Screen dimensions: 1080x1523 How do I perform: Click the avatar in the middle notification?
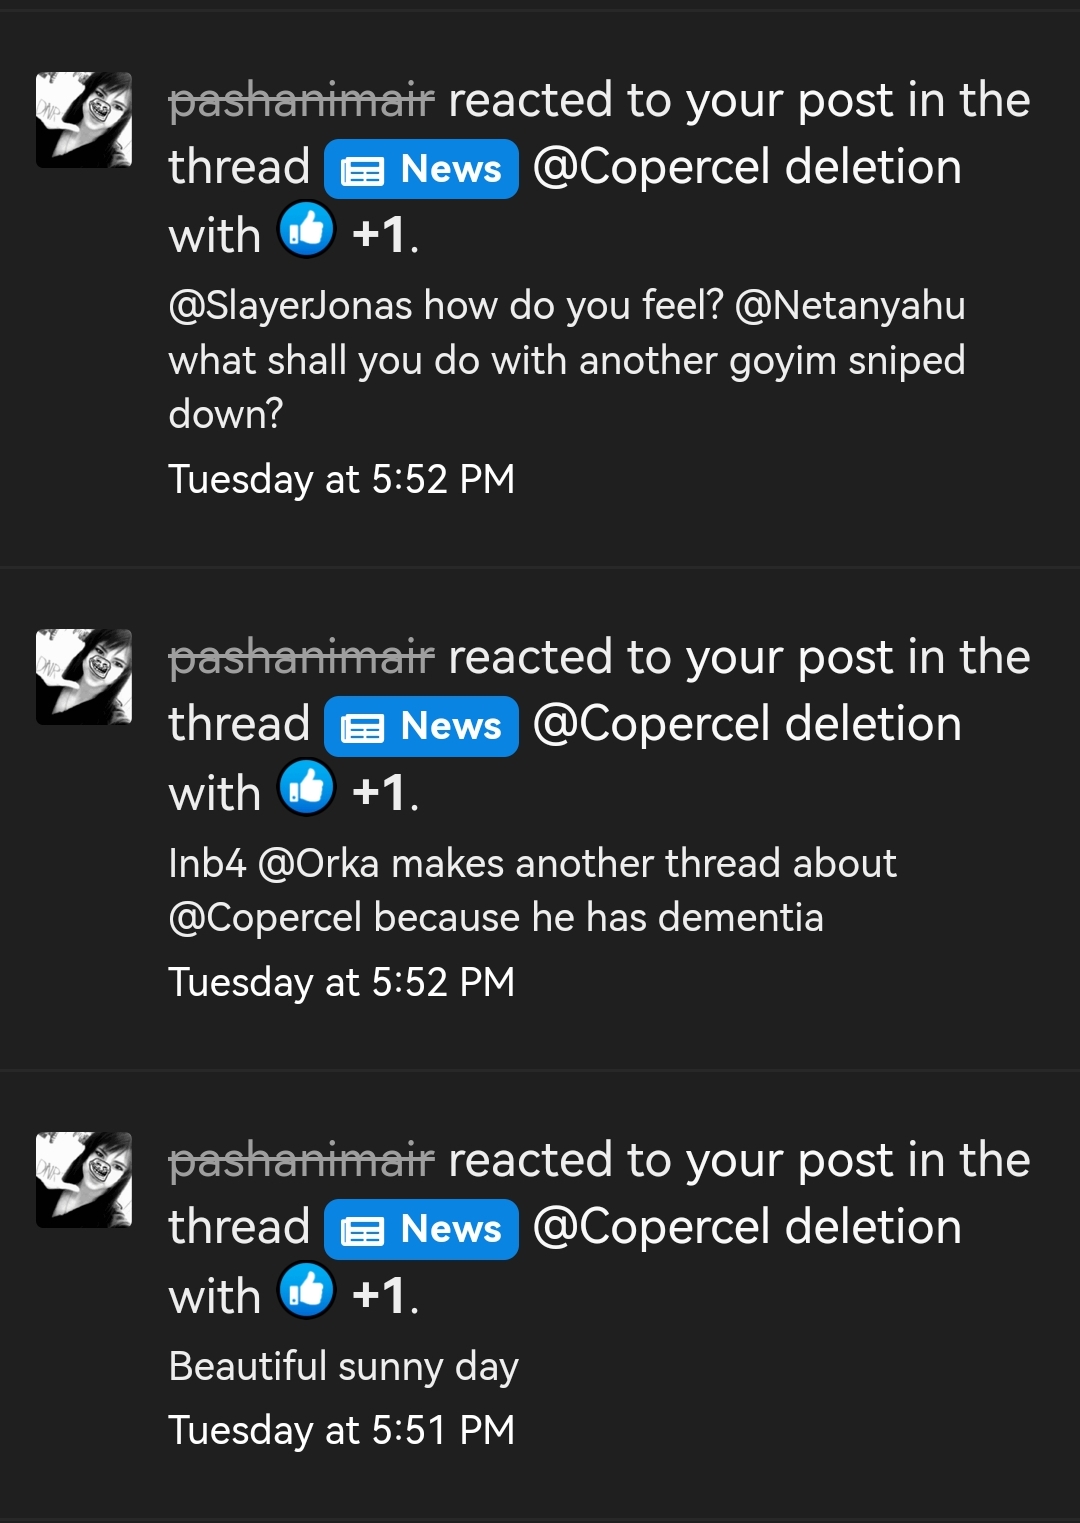[x=84, y=675]
